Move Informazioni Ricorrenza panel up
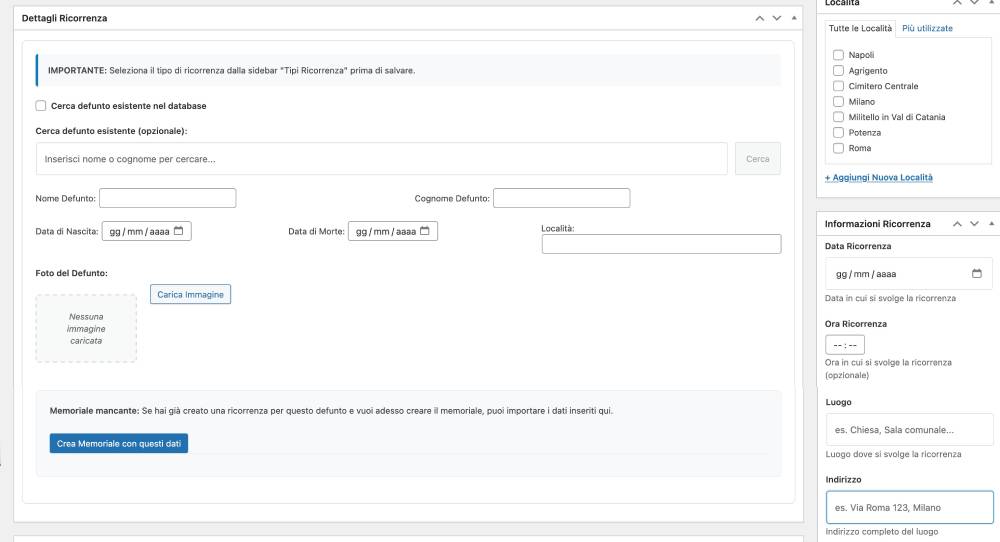1000x542 pixels. 957,224
